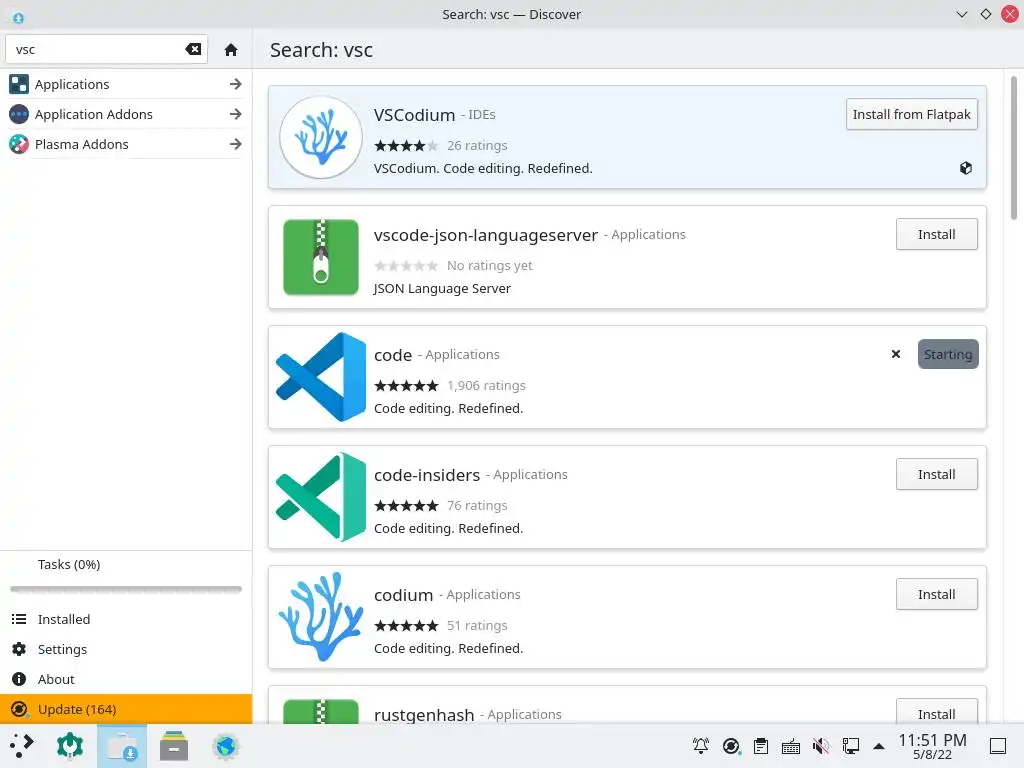The height and width of the screenshot is (768, 1024).
Task: Clear the search field text
Action: pyautogui.click(x=193, y=50)
